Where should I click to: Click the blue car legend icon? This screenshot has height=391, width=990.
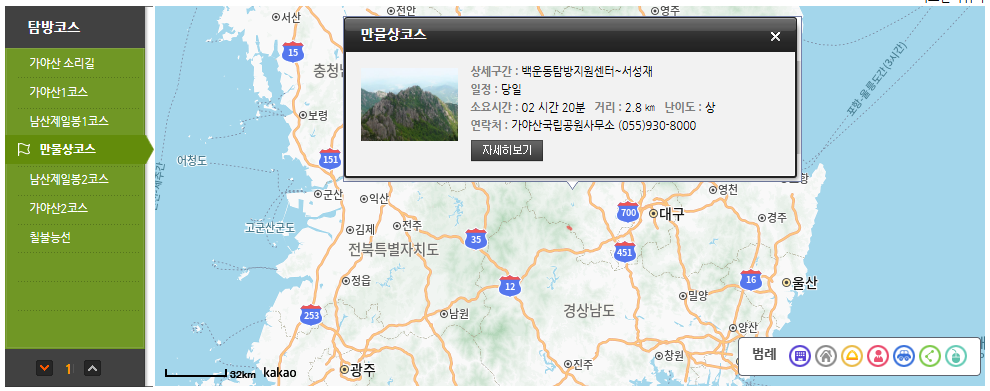coord(904,356)
